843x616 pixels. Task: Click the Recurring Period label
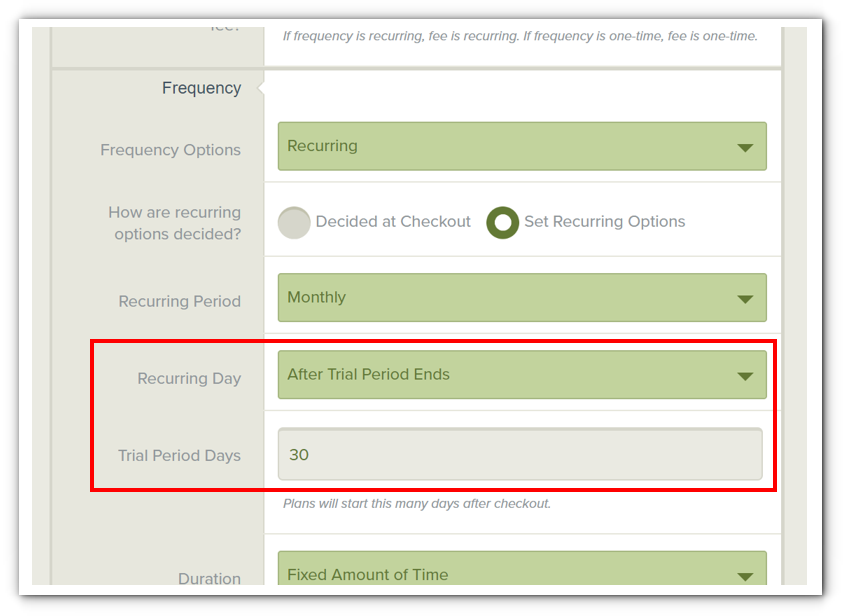[x=180, y=301]
